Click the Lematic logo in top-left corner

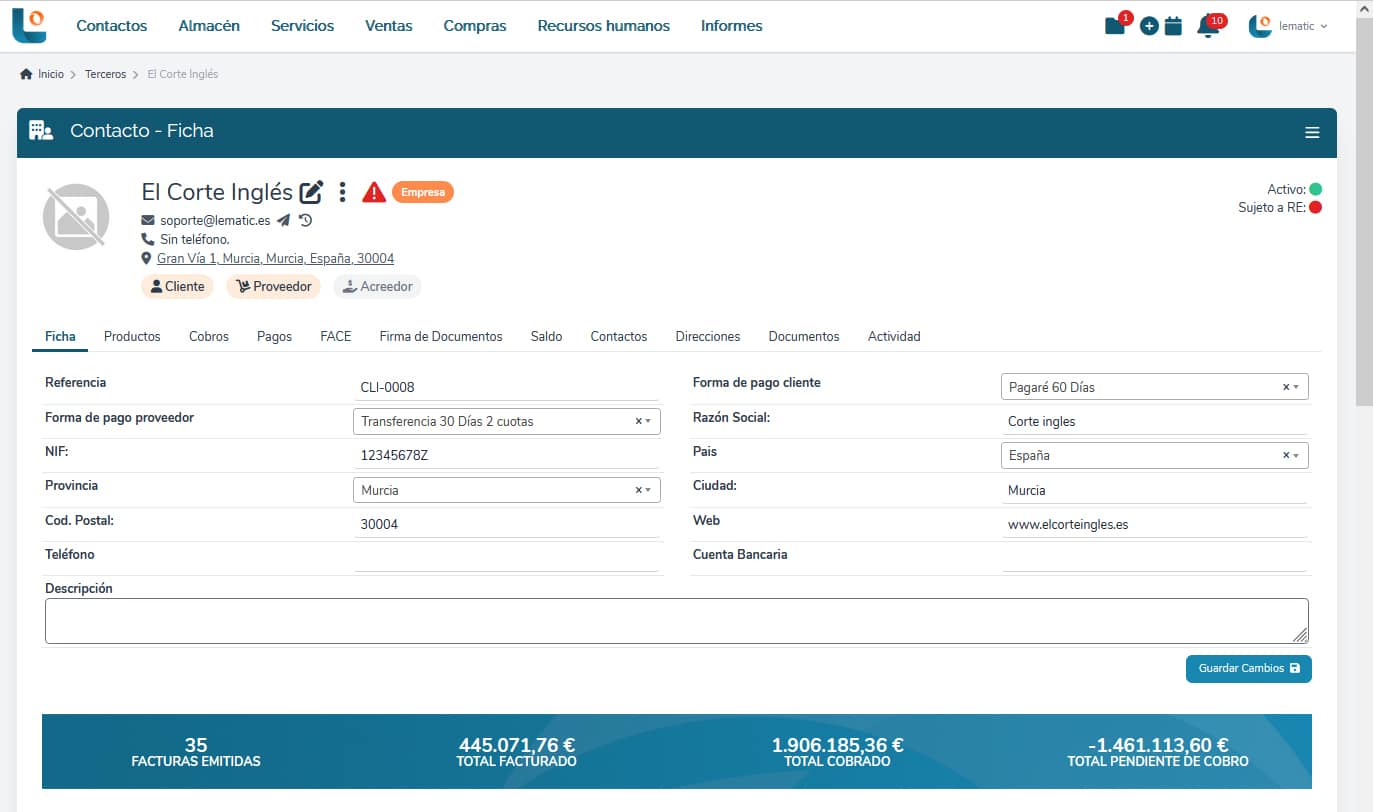(29, 26)
